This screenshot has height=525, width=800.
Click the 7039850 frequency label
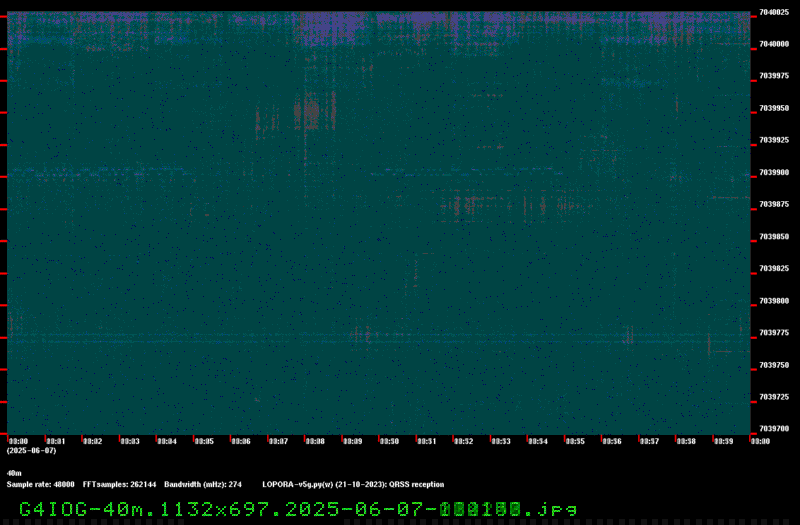tap(774, 237)
